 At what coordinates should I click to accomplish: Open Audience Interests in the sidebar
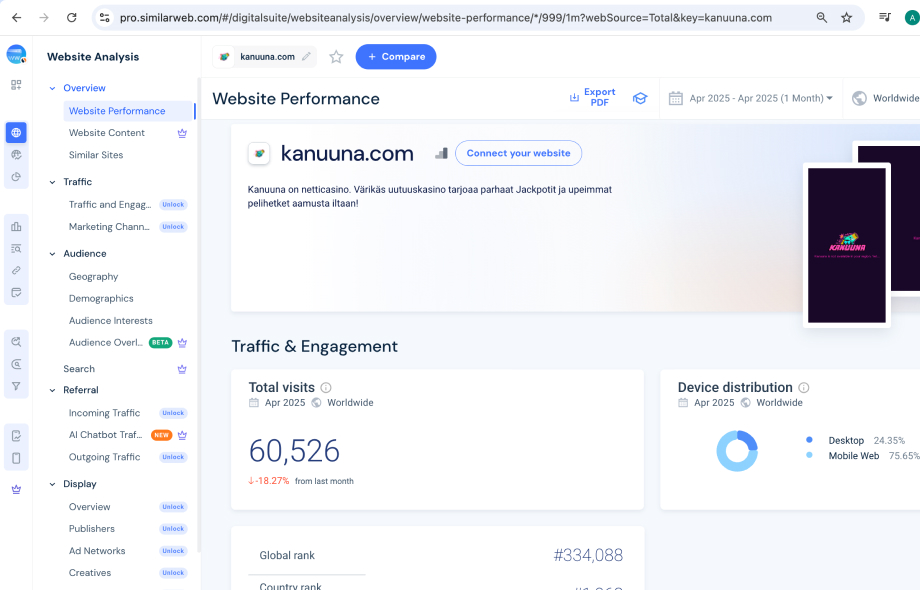pyautogui.click(x=110, y=321)
